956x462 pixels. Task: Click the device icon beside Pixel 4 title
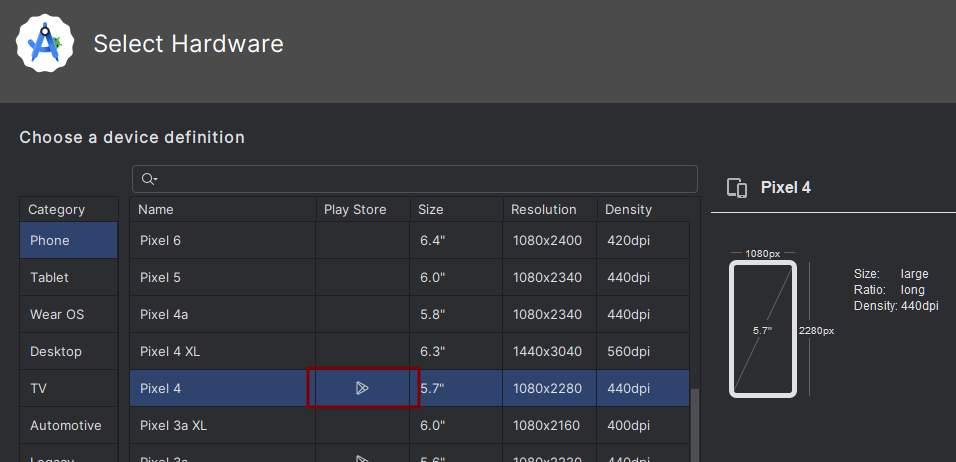click(737, 188)
